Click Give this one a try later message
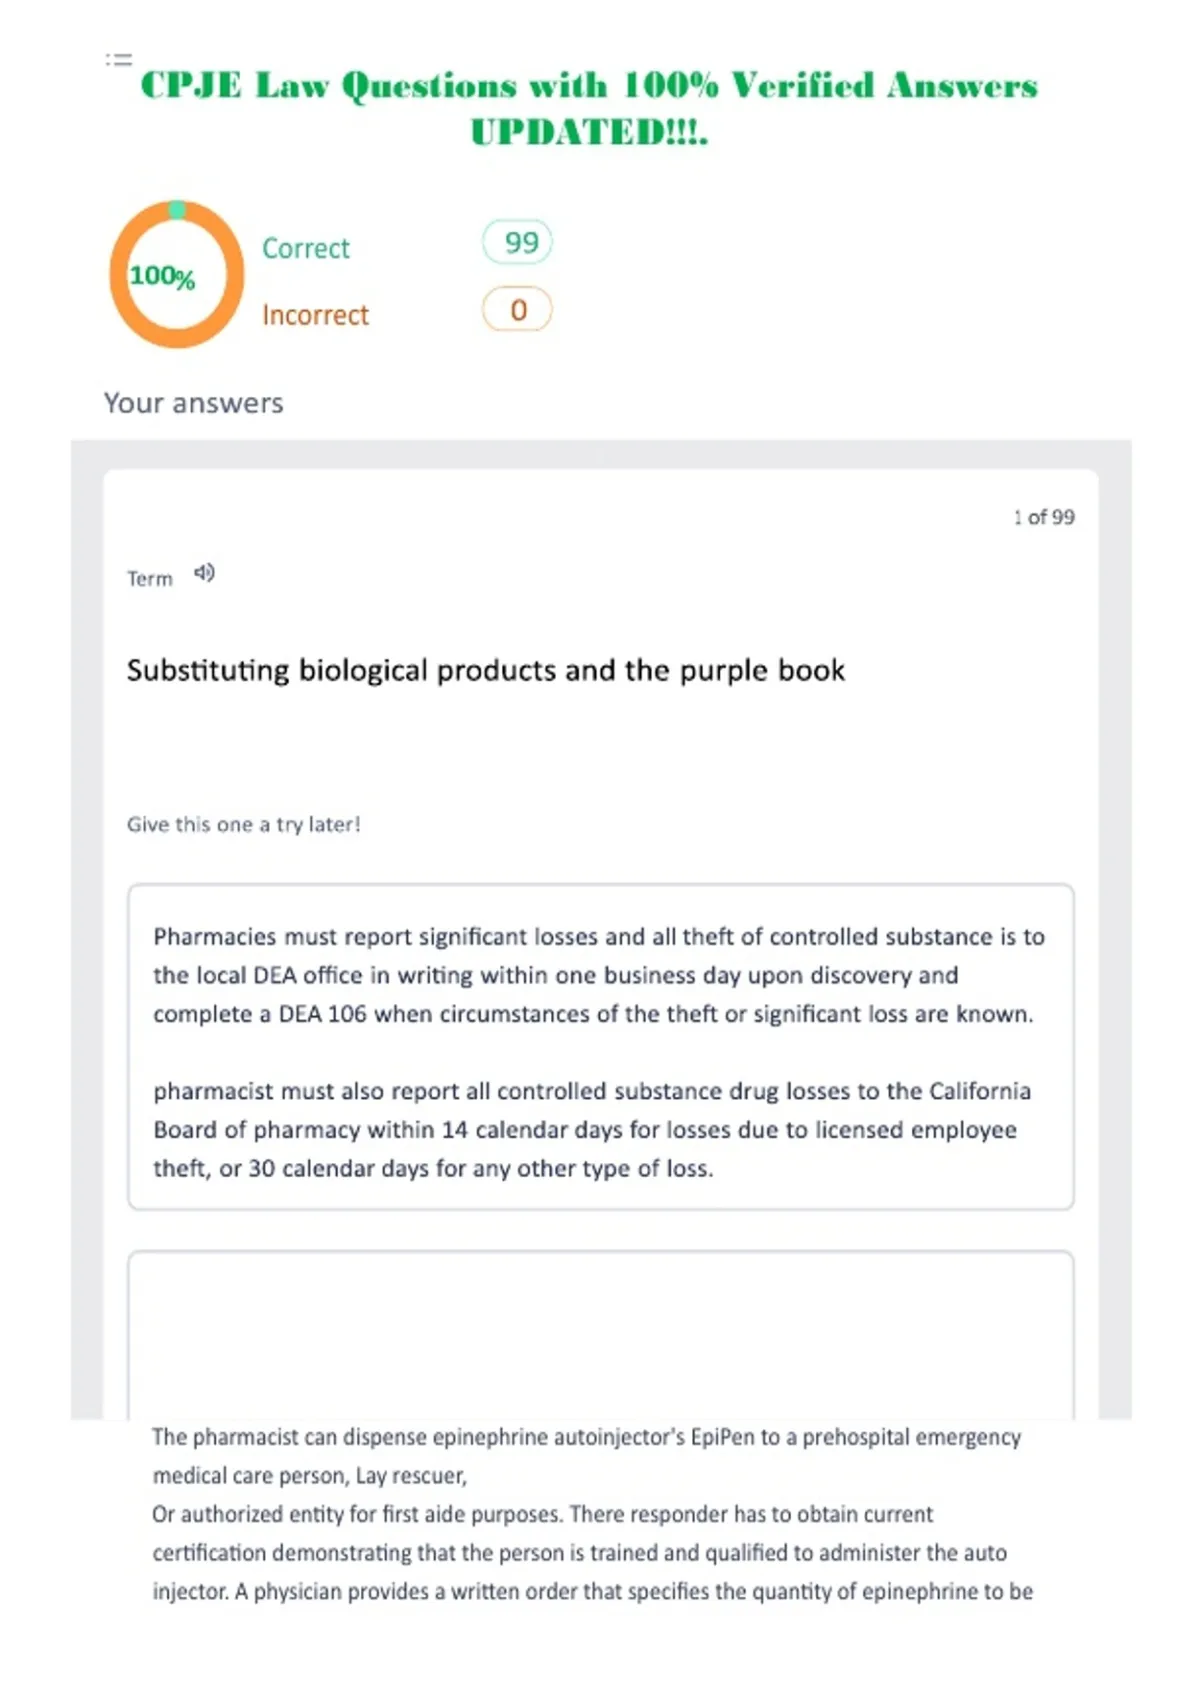This screenshot has height=1700, width=1200. [243, 824]
